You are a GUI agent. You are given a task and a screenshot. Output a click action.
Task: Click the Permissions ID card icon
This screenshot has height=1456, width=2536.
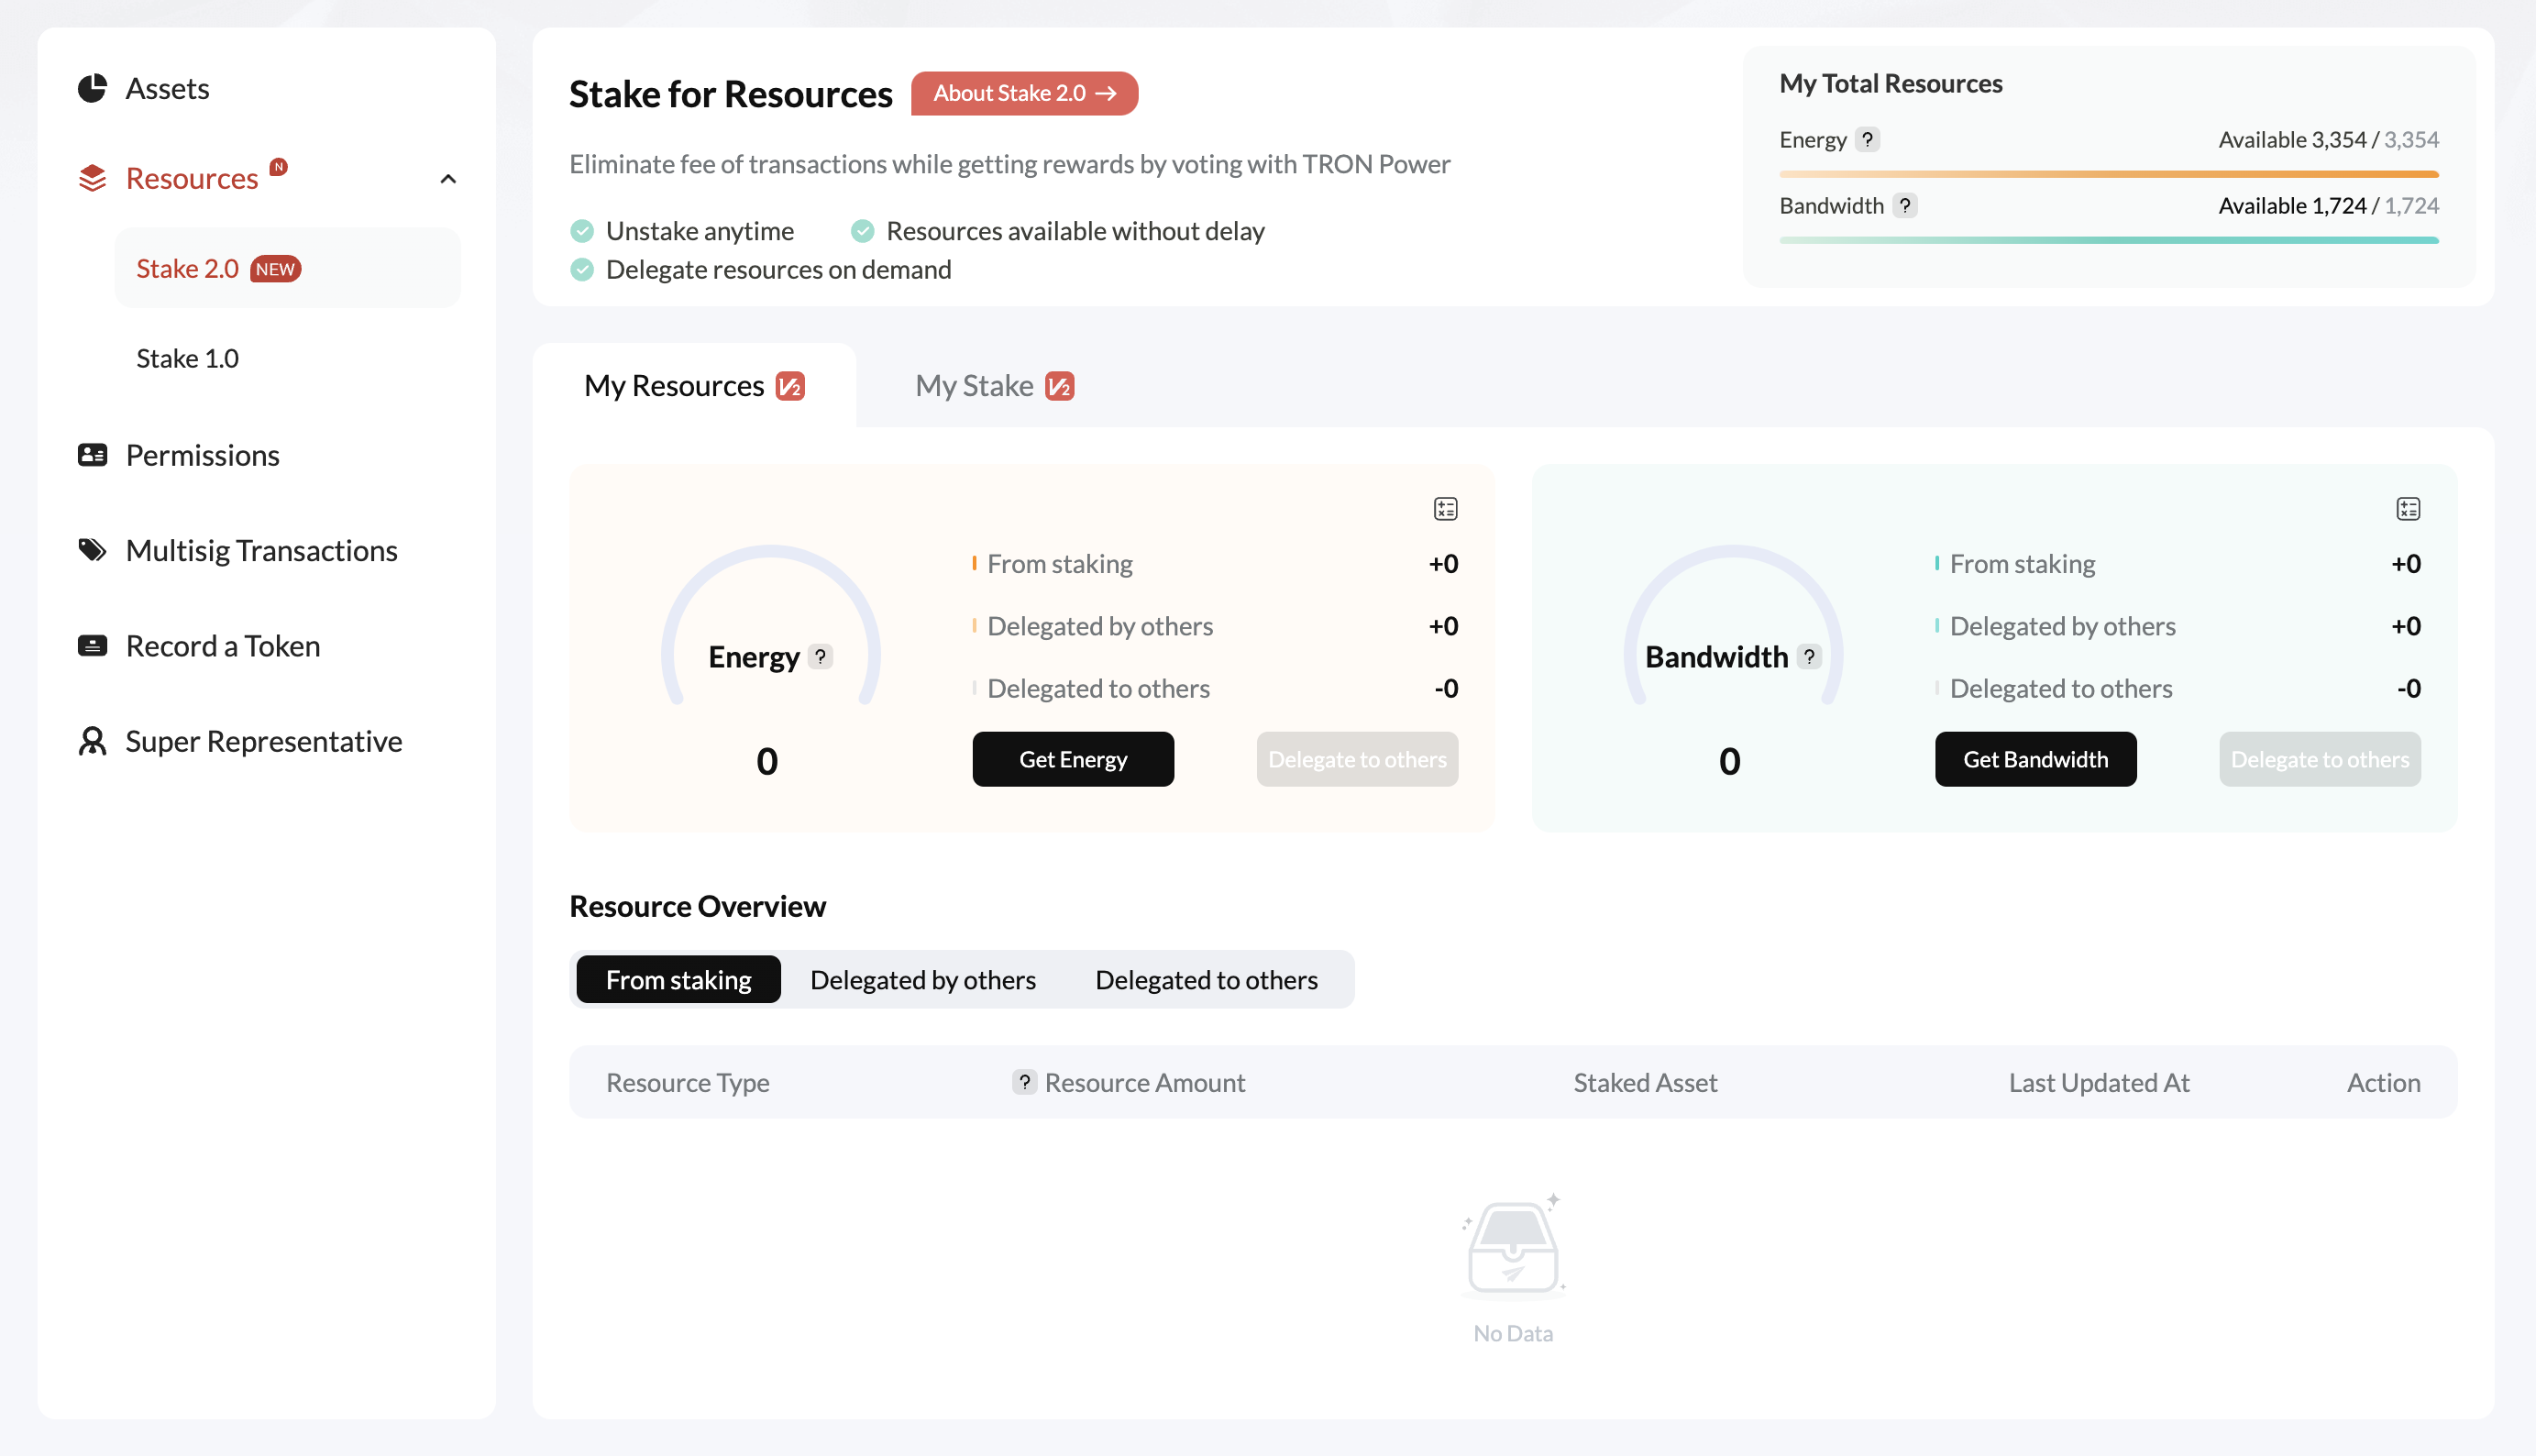coord(92,455)
